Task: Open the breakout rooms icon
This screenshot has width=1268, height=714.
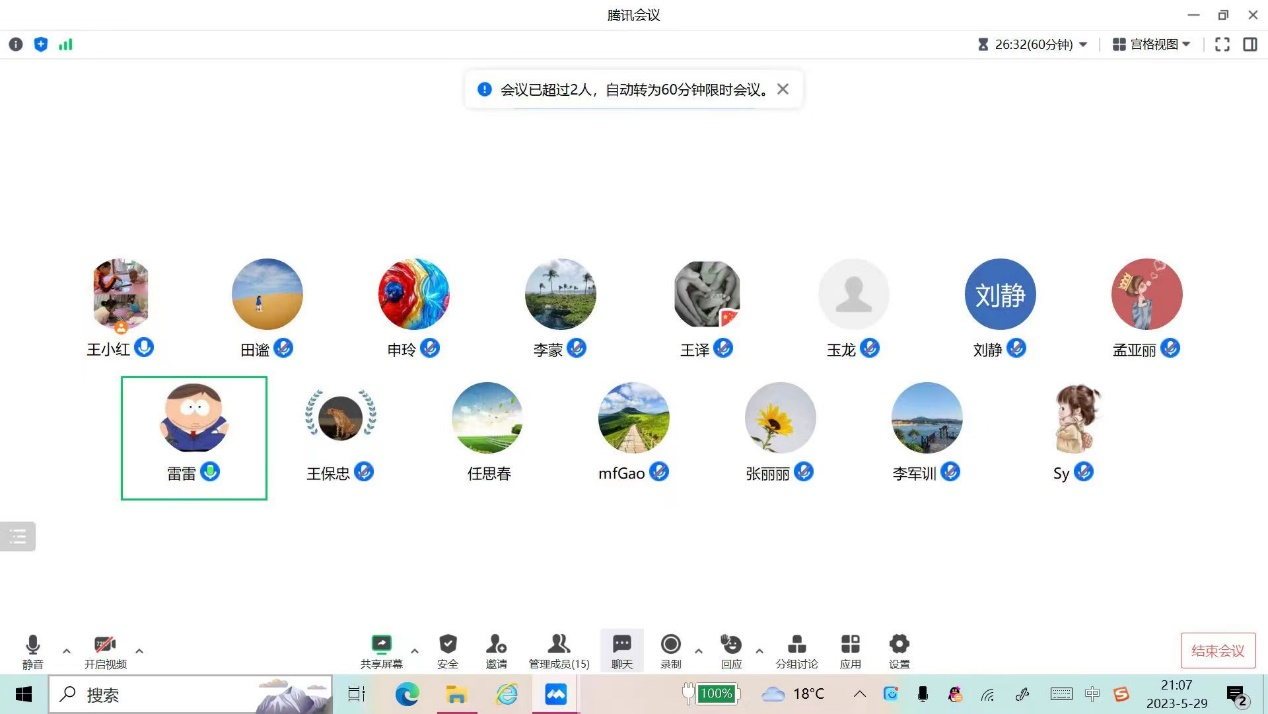Action: pyautogui.click(x=796, y=645)
